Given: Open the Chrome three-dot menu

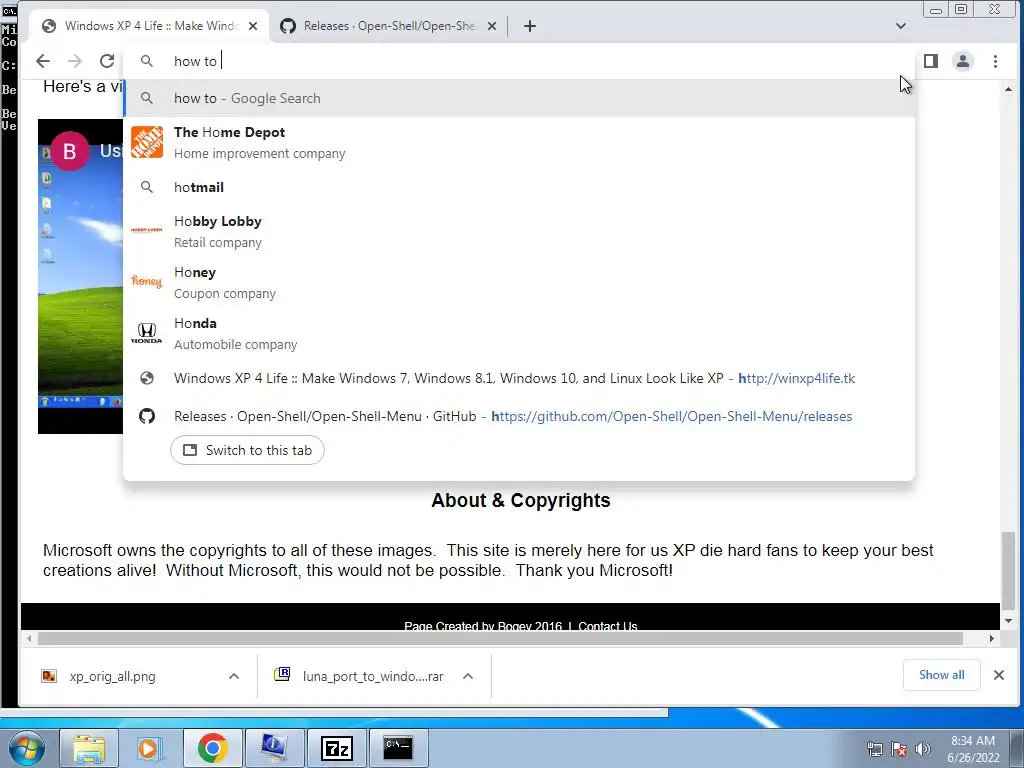Looking at the screenshot, I should pyautogui.click(x=995, y=61).
